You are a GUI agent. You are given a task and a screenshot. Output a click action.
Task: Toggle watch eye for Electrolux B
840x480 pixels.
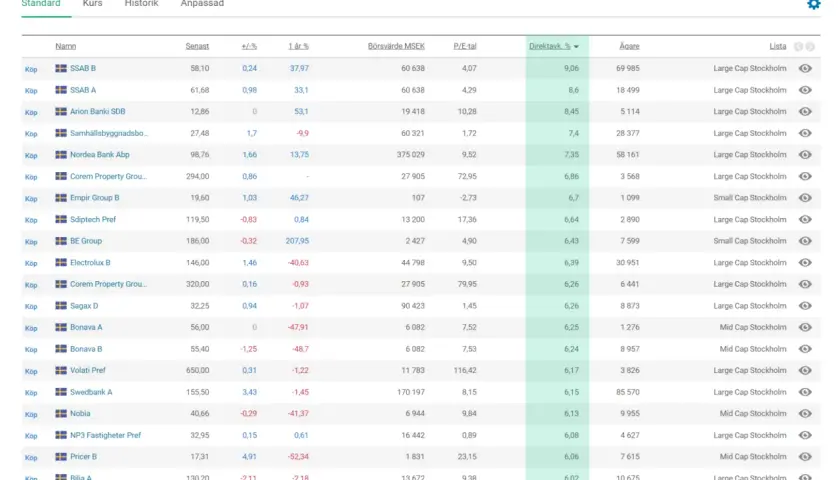pyautogui.click(x=805, y=262)
